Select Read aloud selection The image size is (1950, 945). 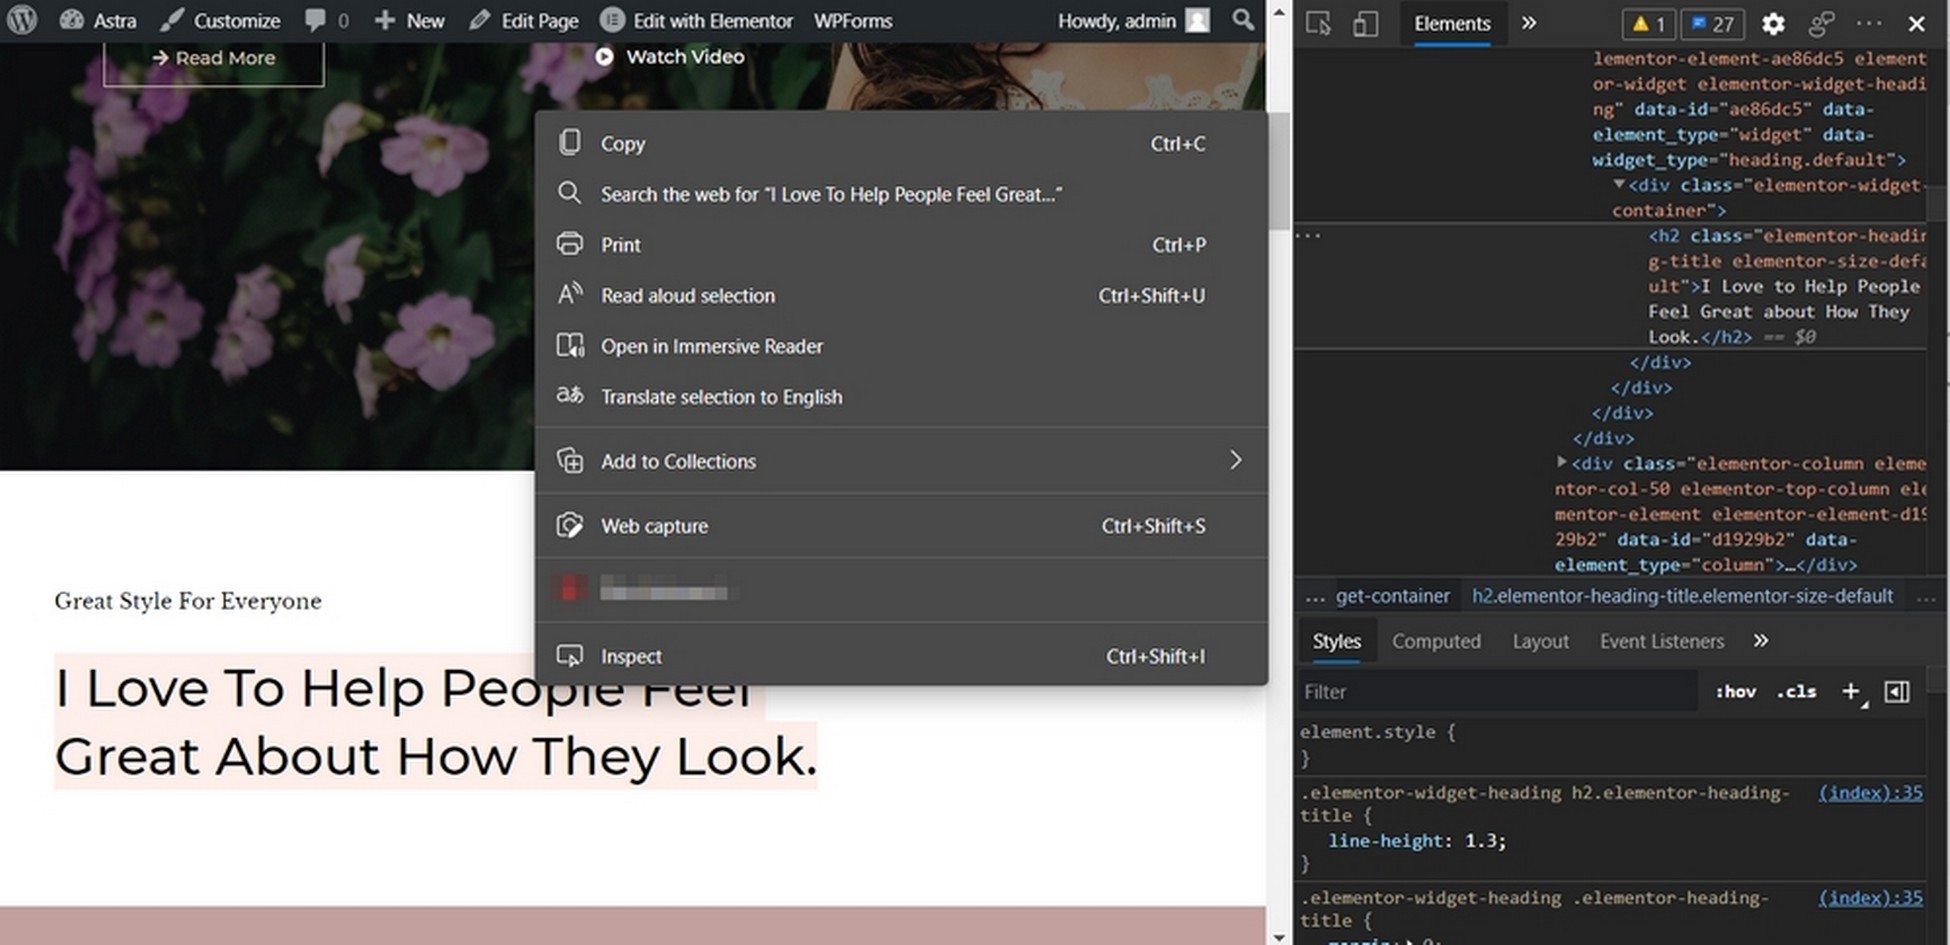(x=902, y=295)
